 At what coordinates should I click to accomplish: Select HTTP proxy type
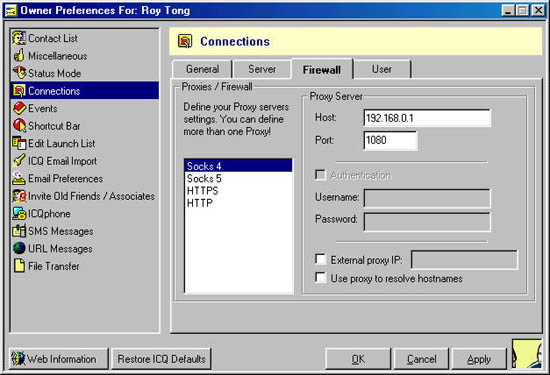[x=238, y=203]
